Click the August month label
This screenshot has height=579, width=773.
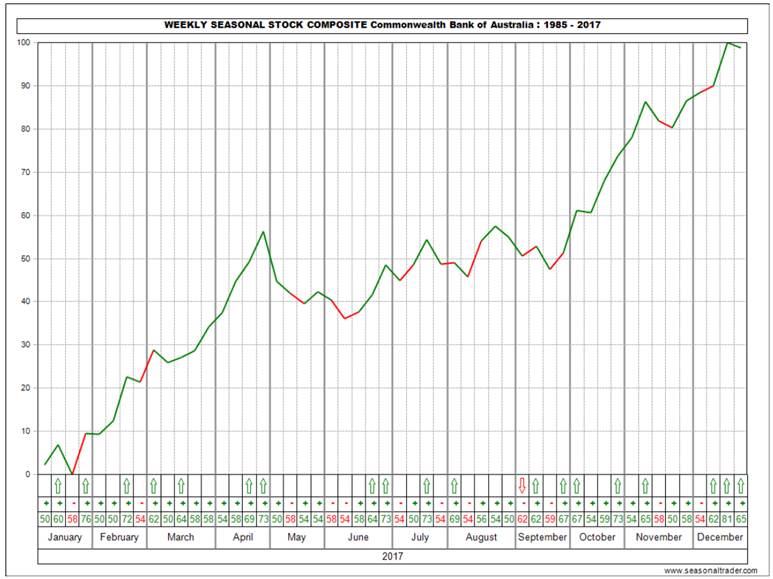pos(481,537)
